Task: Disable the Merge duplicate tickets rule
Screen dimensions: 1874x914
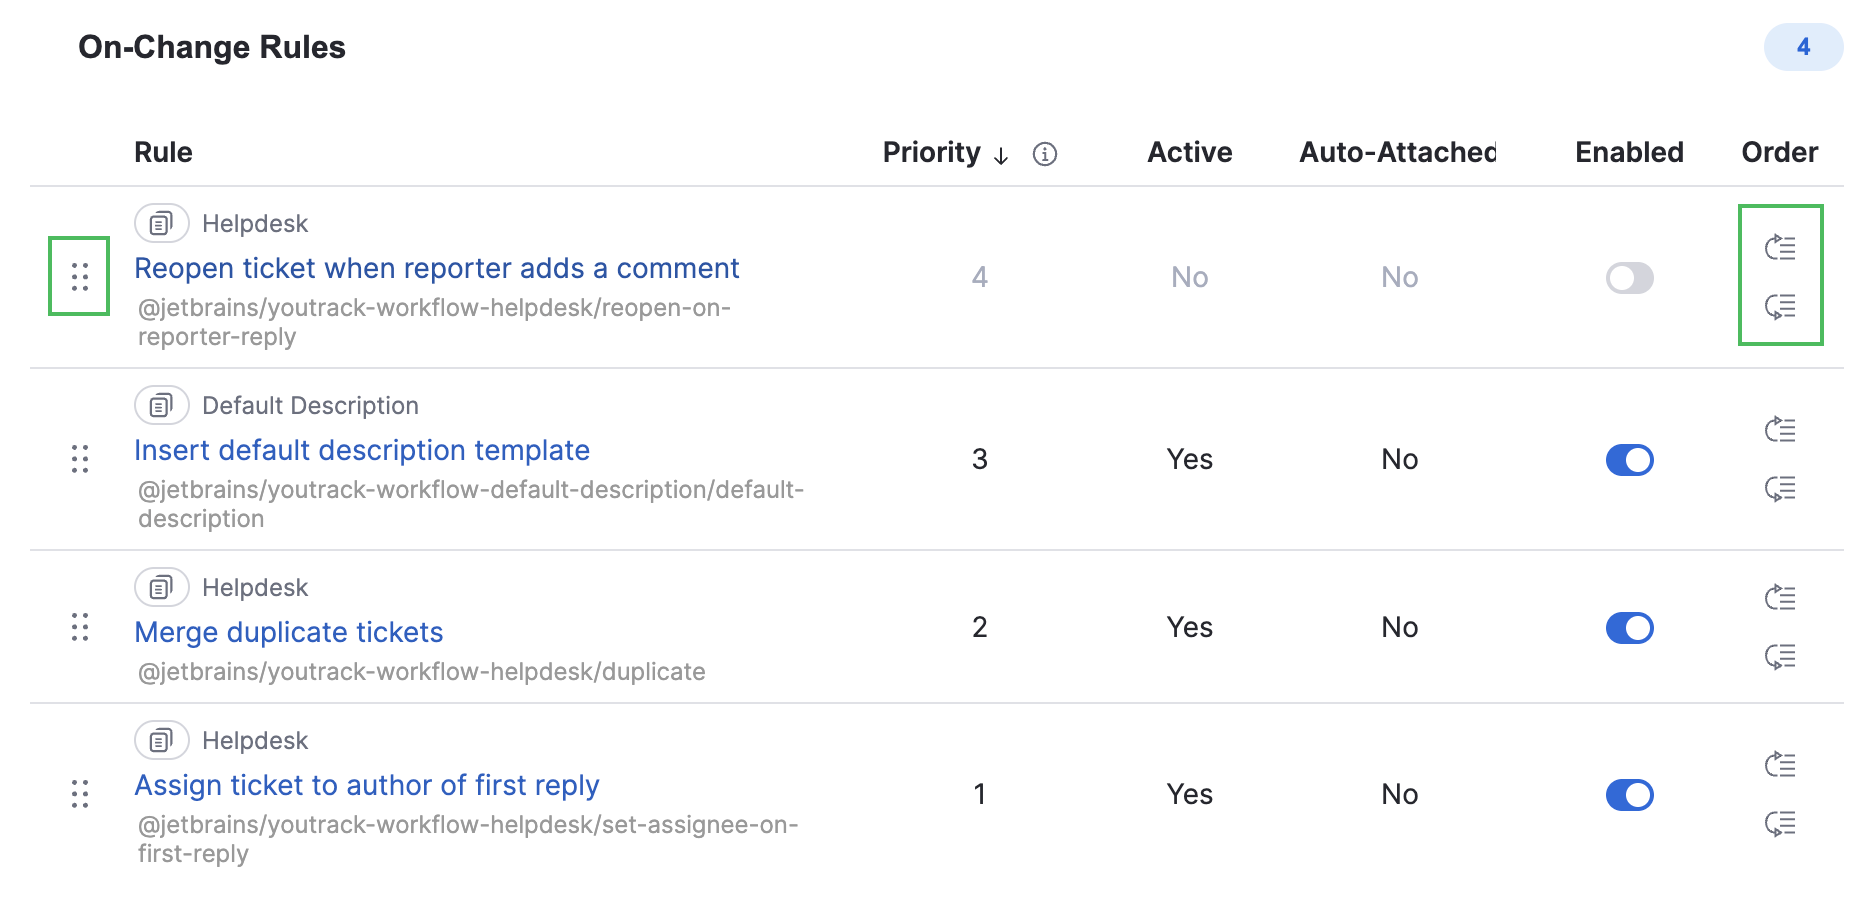Action: click(x=1629, y=628)
